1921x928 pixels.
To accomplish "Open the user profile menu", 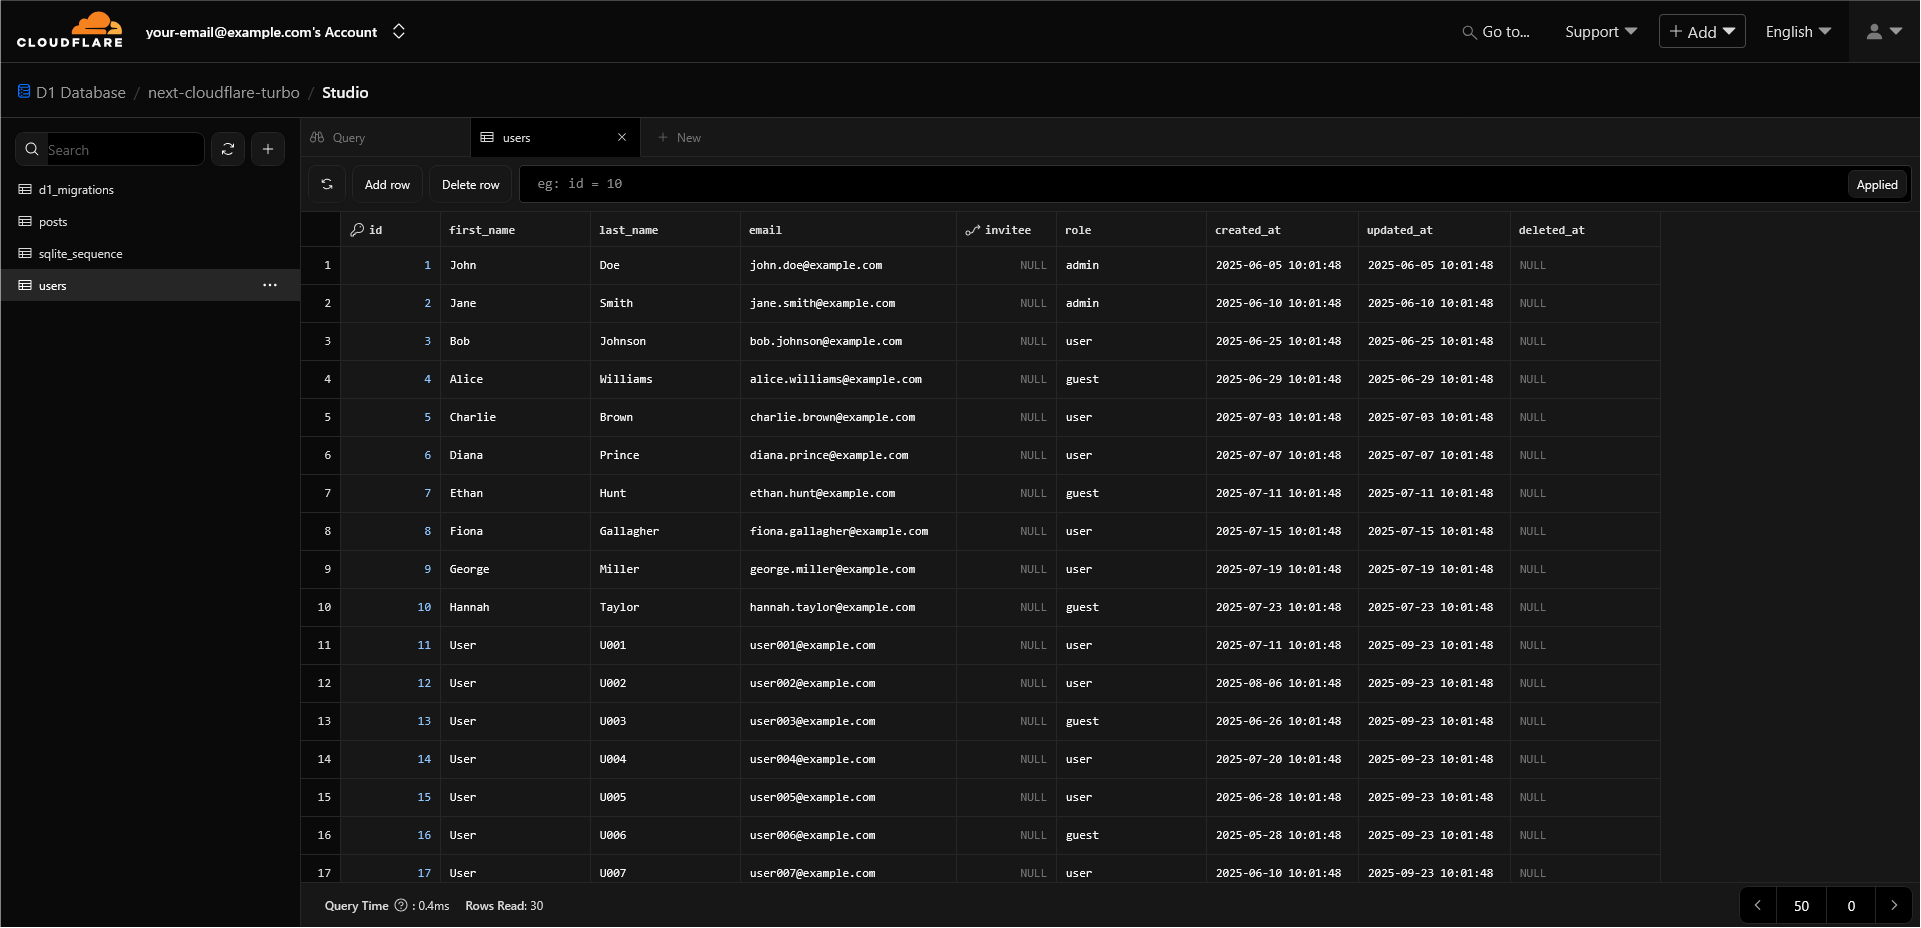I will (1884, 32).
